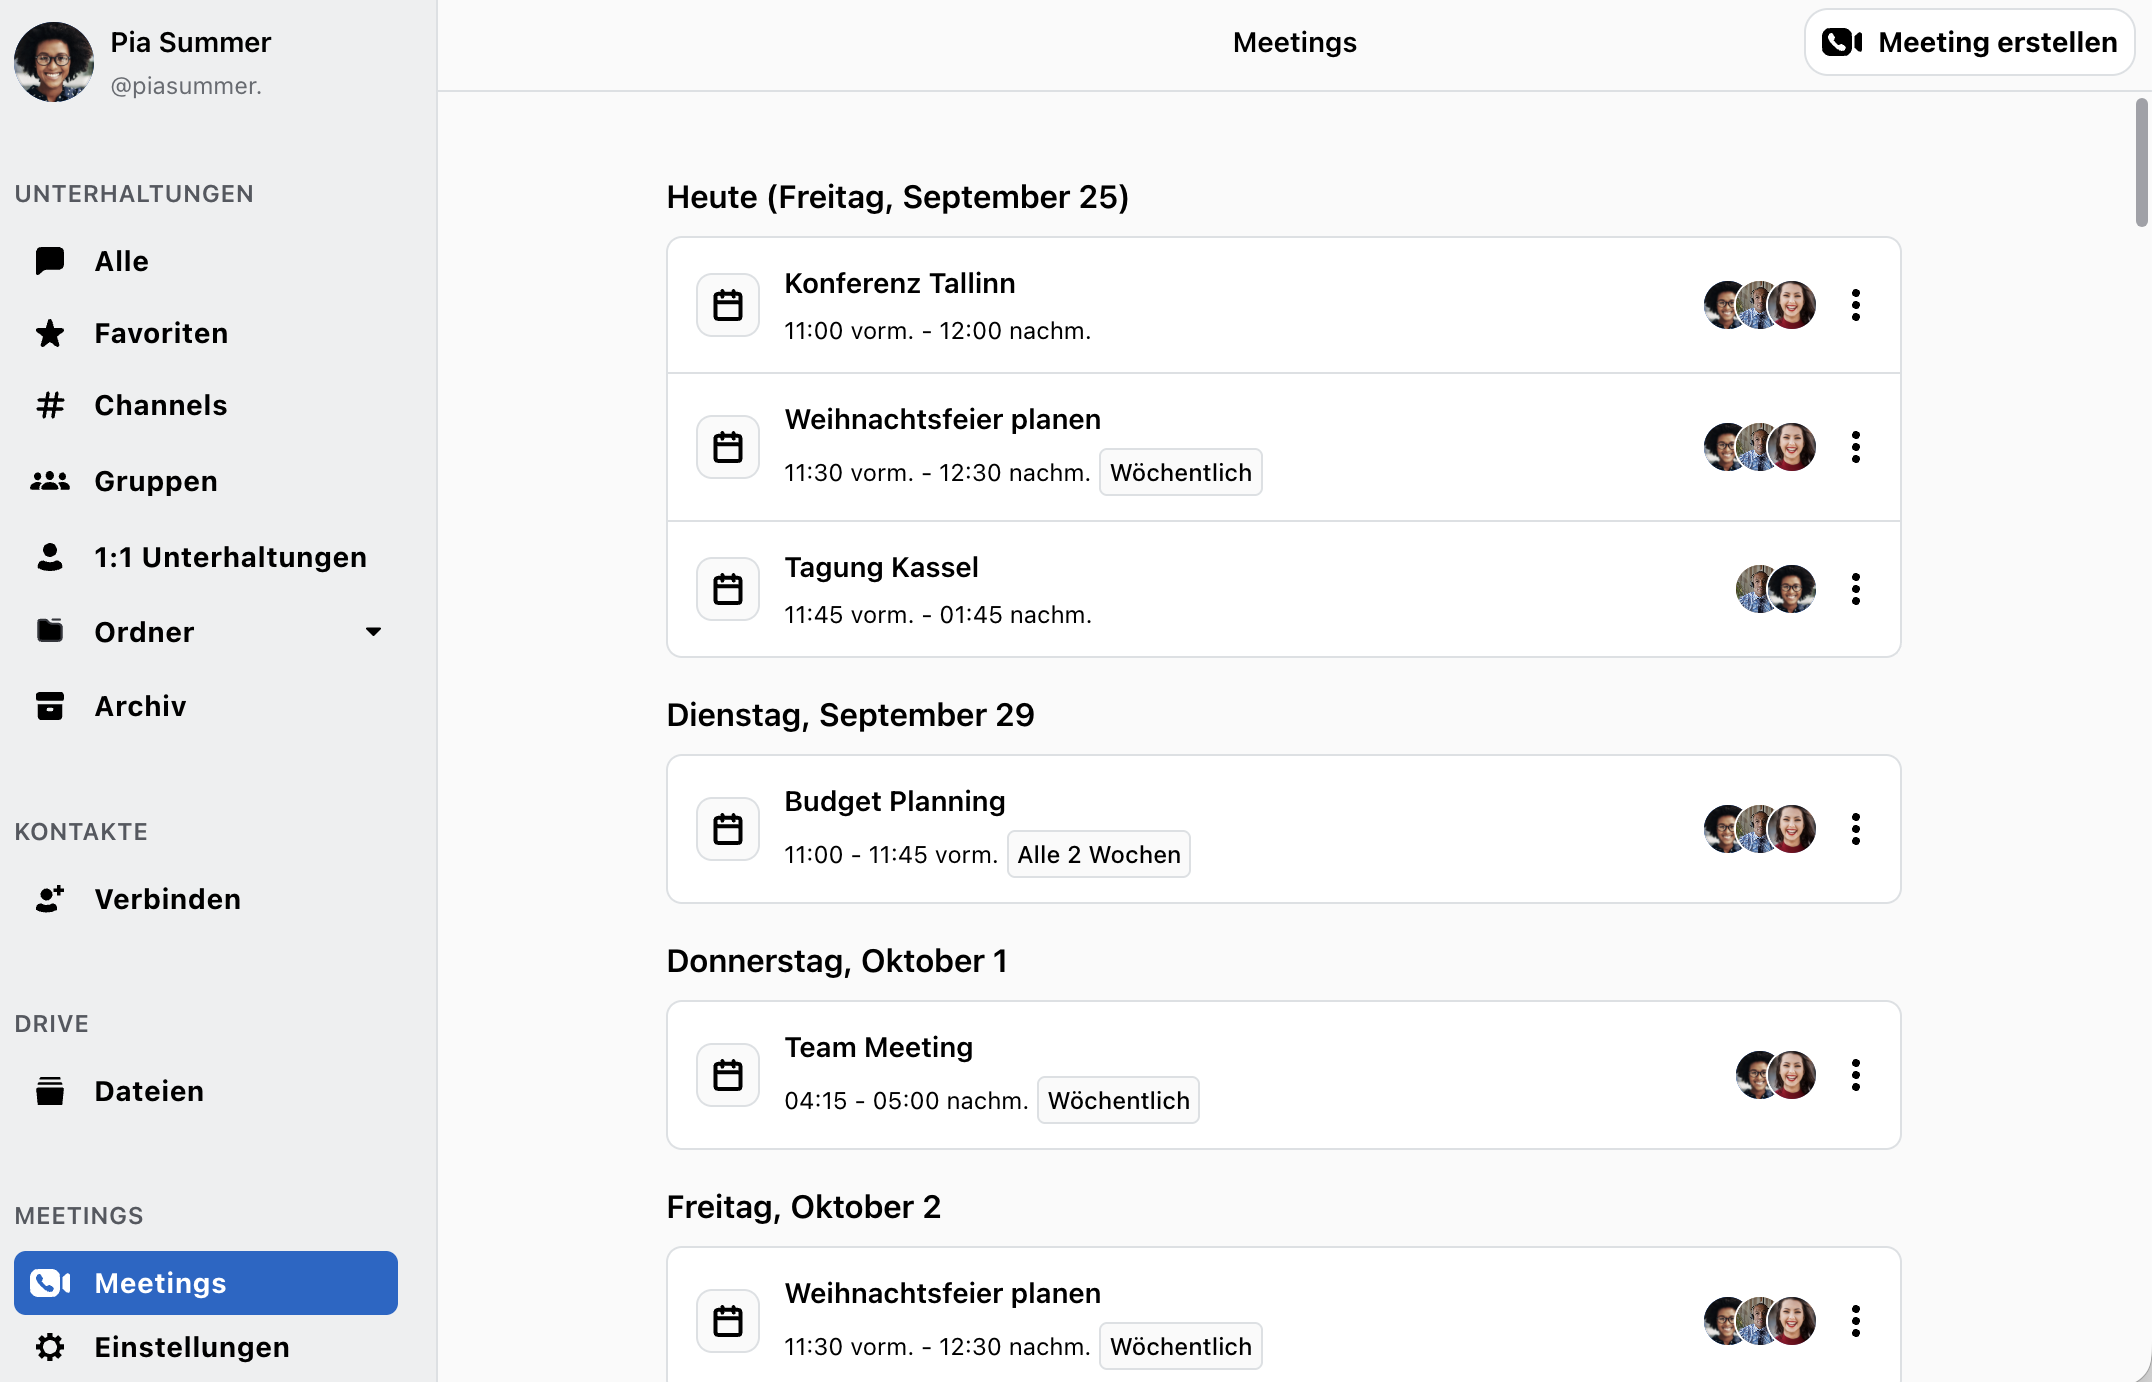Click Donnerstag, Oktober 1 heading
Image resolution: width=2152 pixels, height=1382 pixels.
tap(837, 961)
